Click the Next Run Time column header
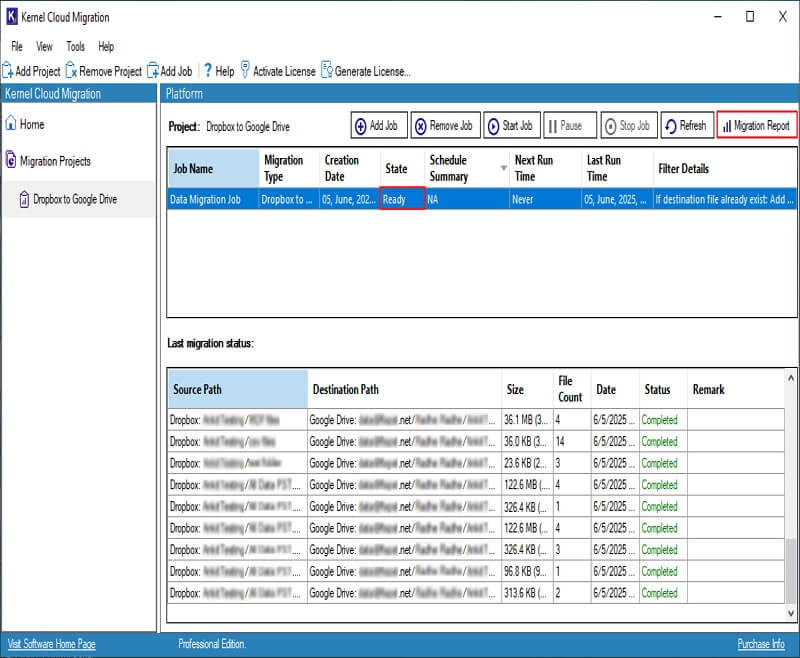800x658 pixels. 545,168
